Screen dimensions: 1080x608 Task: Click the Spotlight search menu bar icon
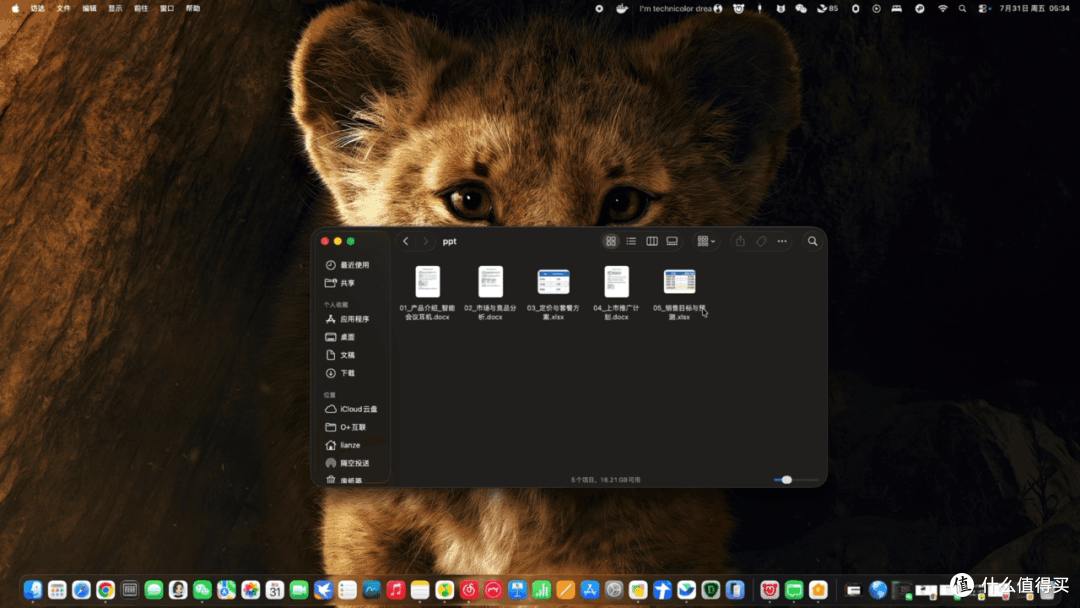click(962, 8)
